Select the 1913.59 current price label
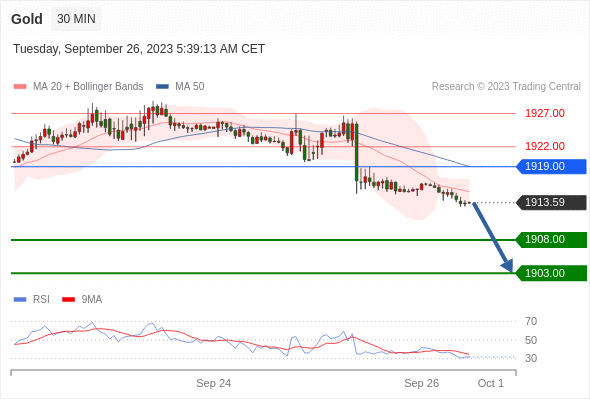 point(551,202)
